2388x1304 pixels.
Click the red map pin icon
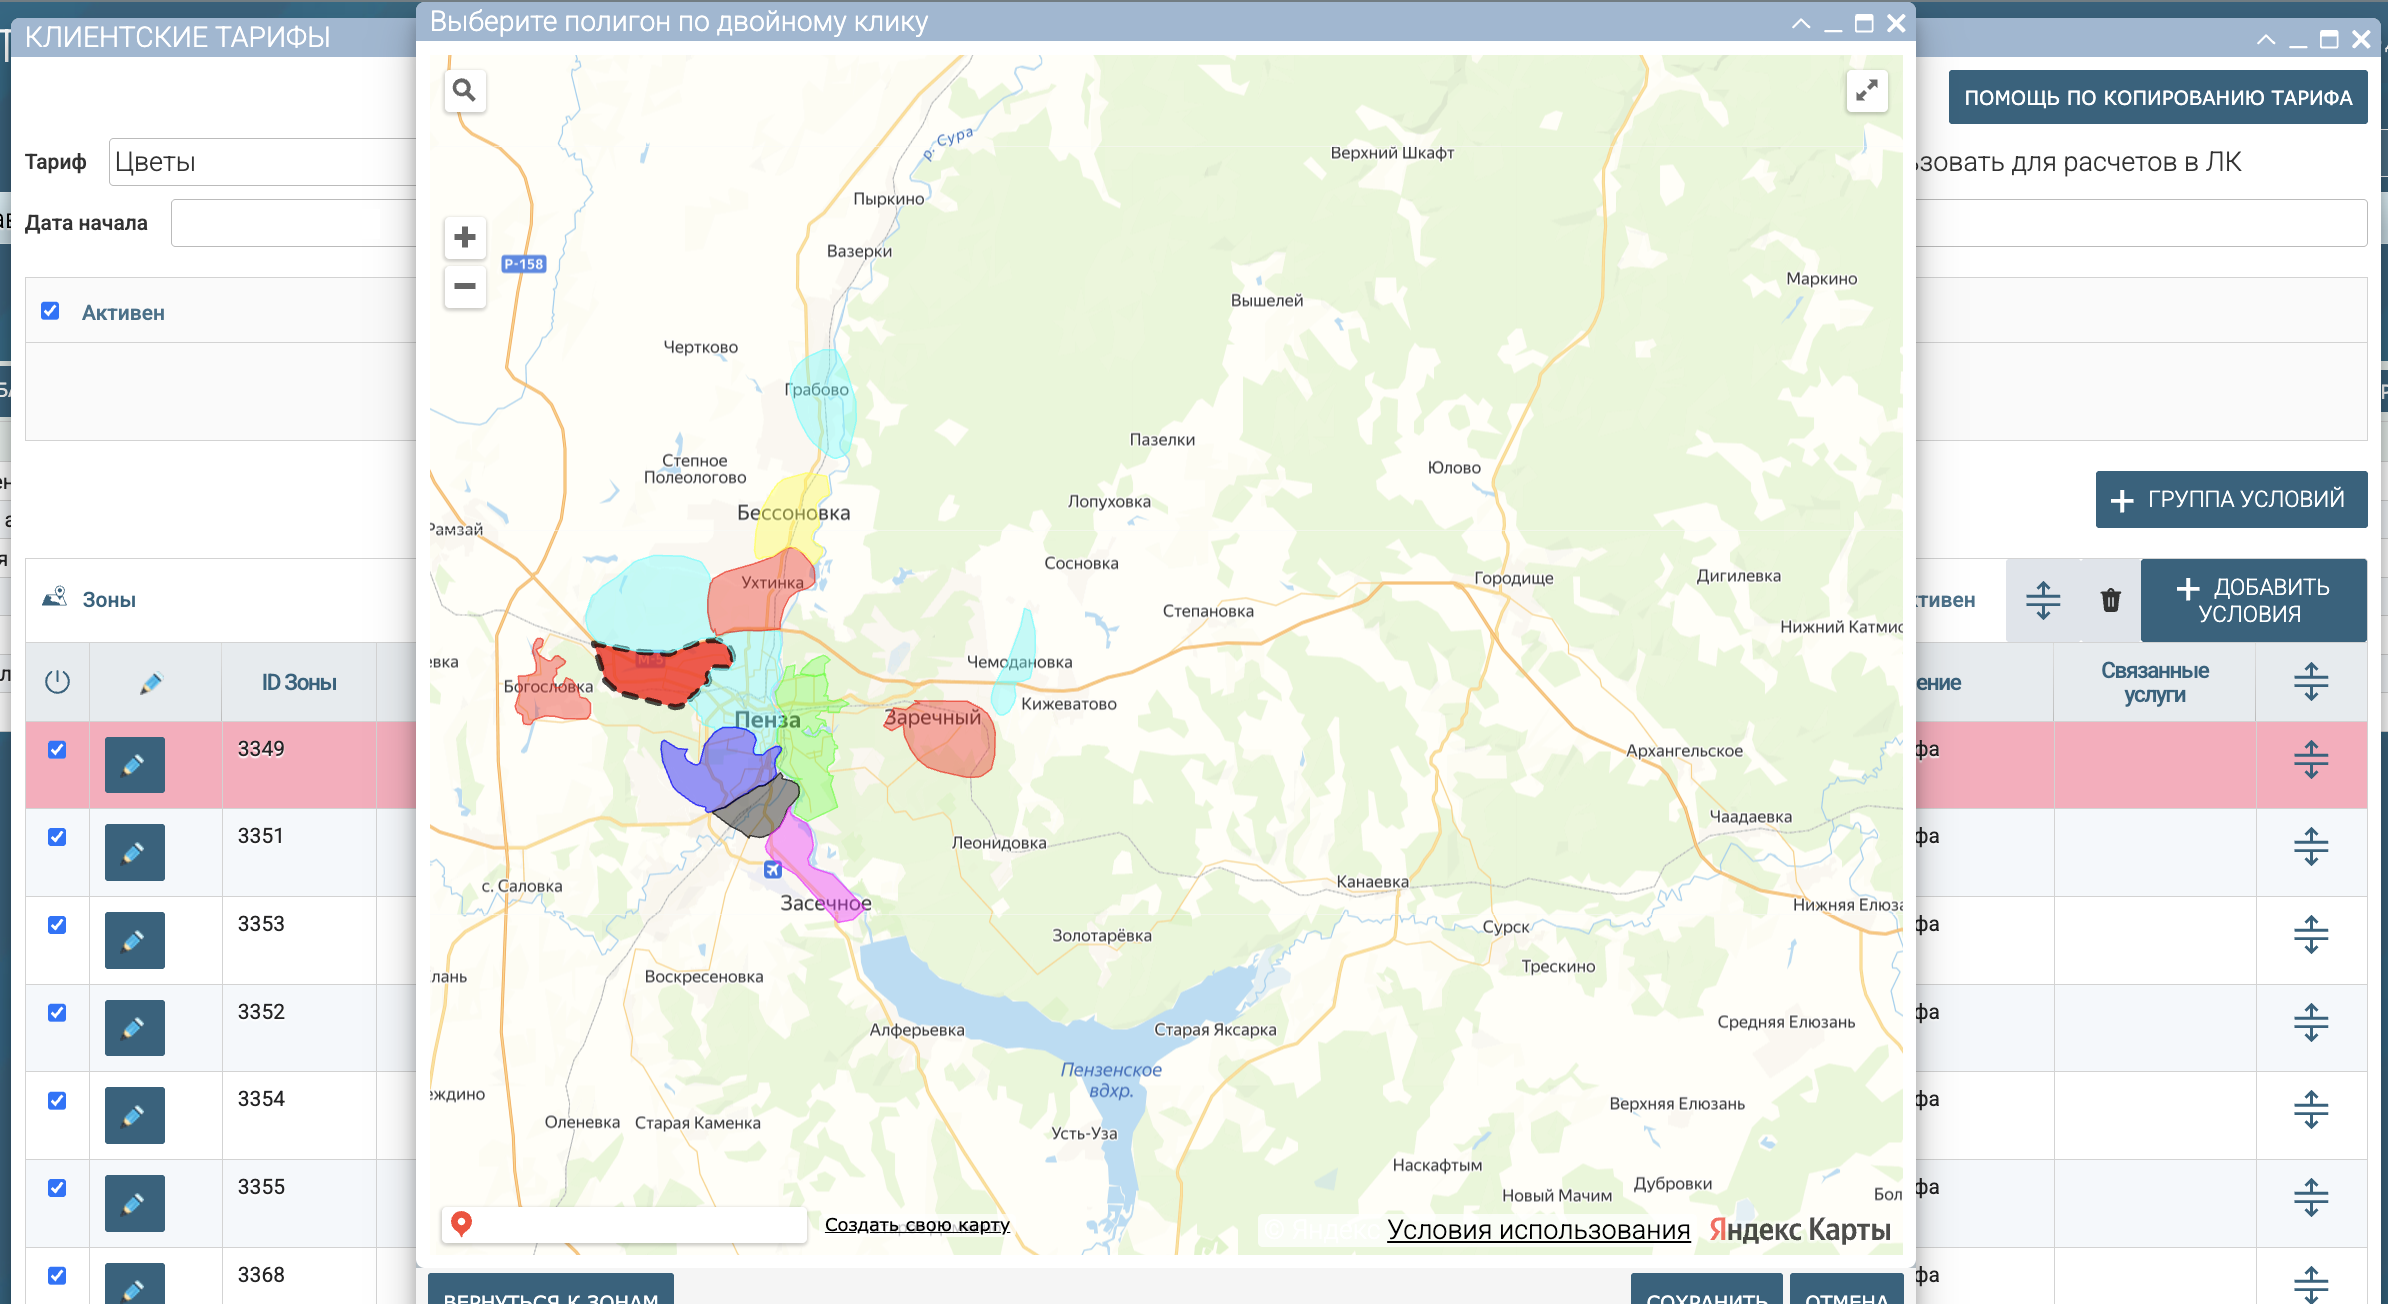coord(461,1223)
